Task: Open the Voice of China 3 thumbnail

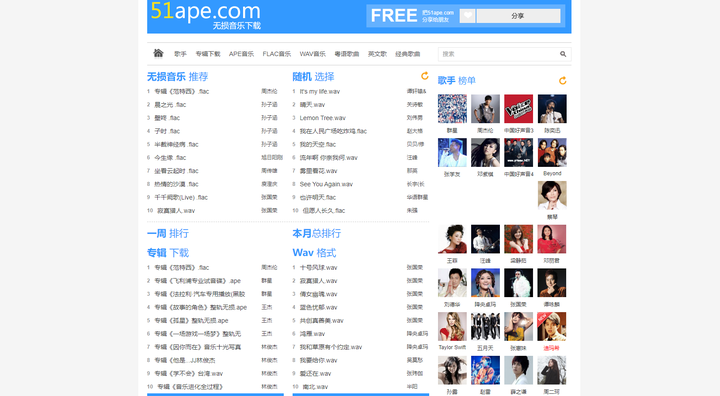Action: [x=518, y=109]
